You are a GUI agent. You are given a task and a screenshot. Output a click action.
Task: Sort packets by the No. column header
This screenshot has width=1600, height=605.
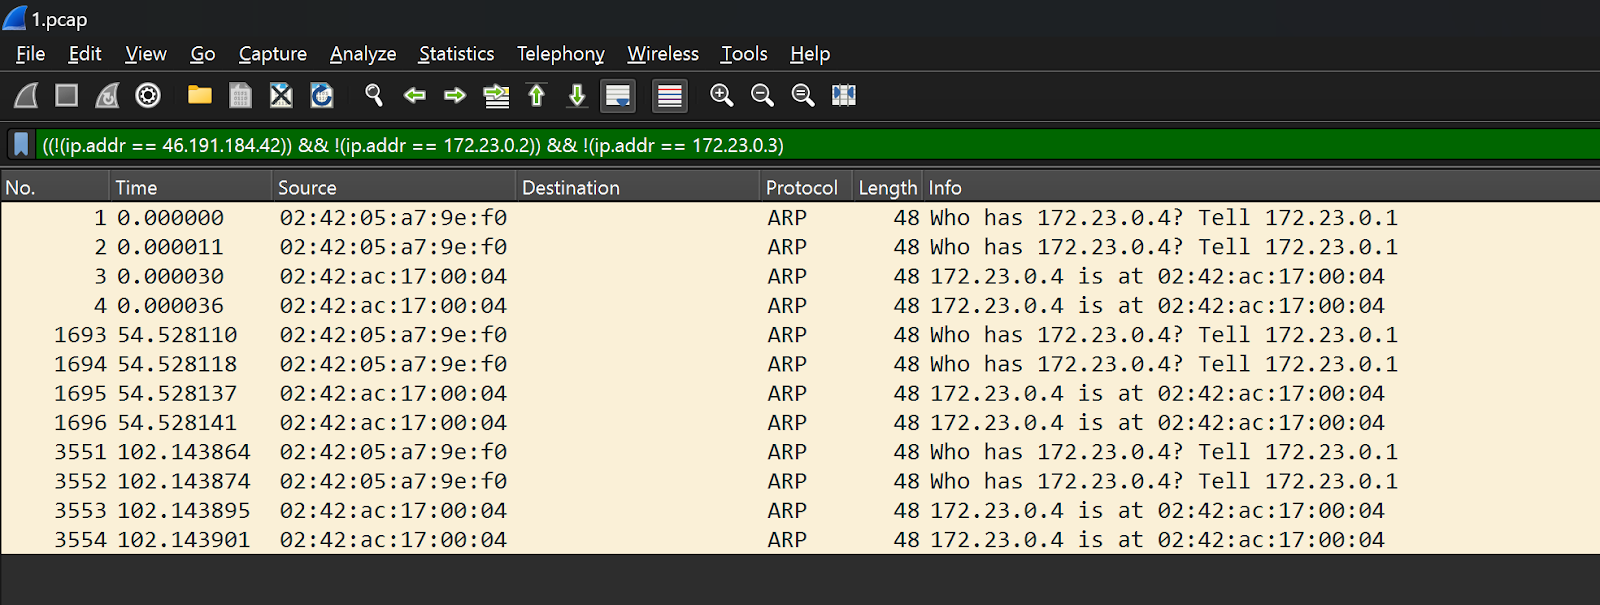click(x=55, y=187)
